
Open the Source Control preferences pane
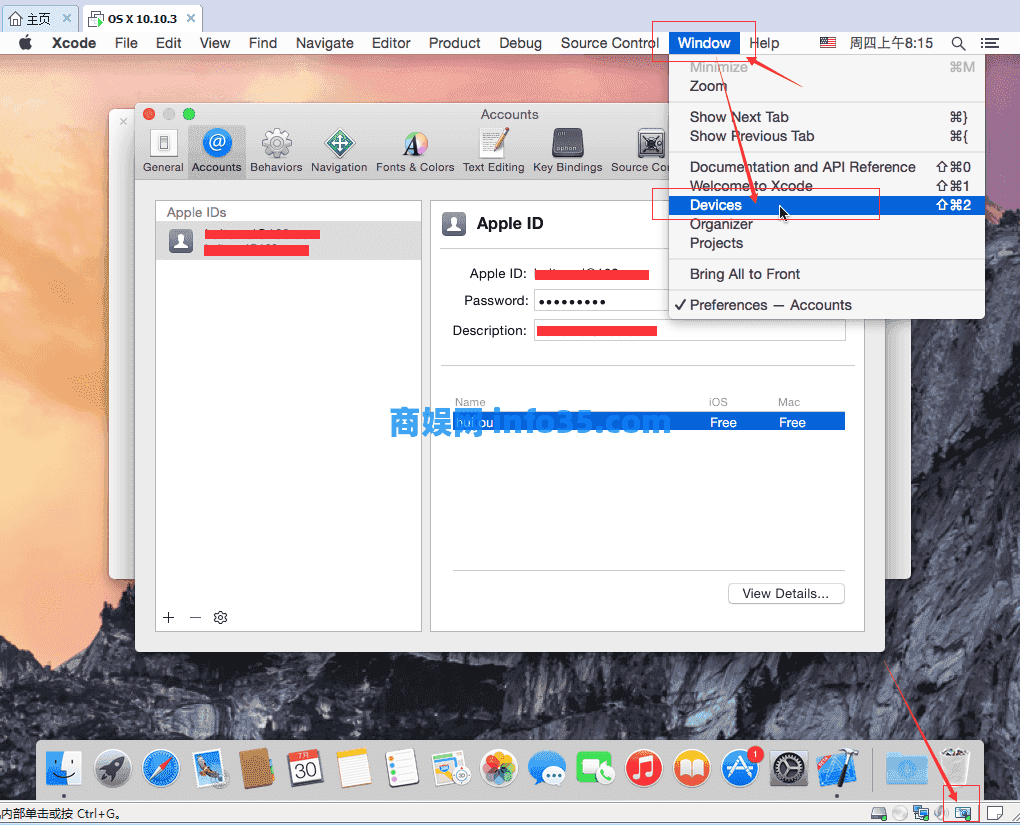[x=640, y=151]
